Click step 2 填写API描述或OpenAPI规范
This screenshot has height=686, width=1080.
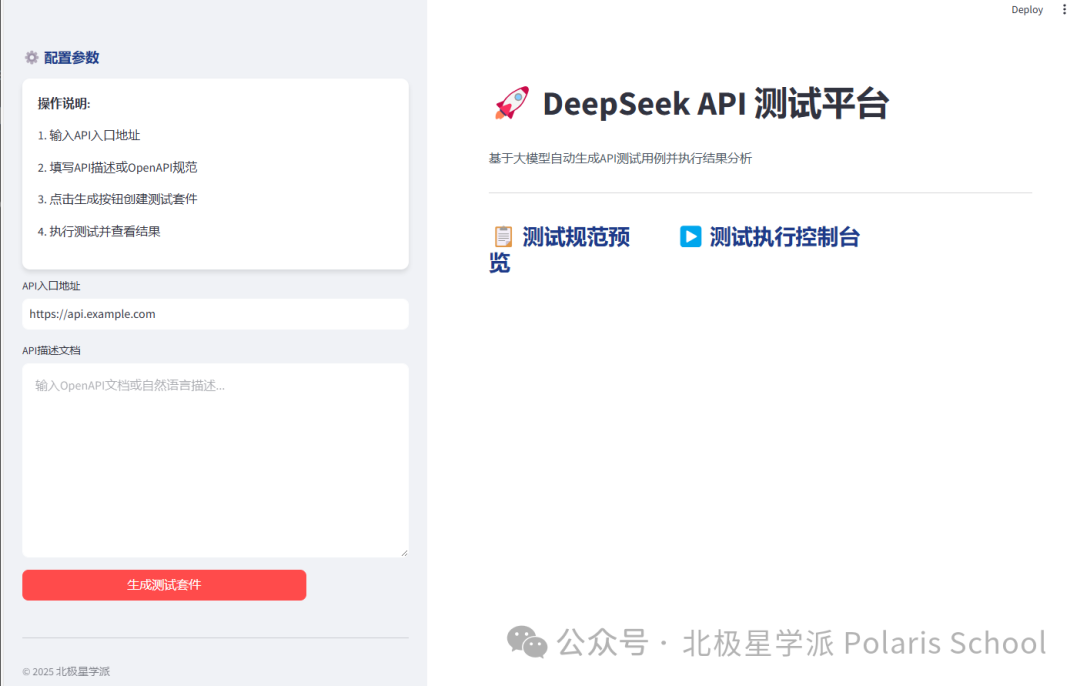[x=117, y=167]
